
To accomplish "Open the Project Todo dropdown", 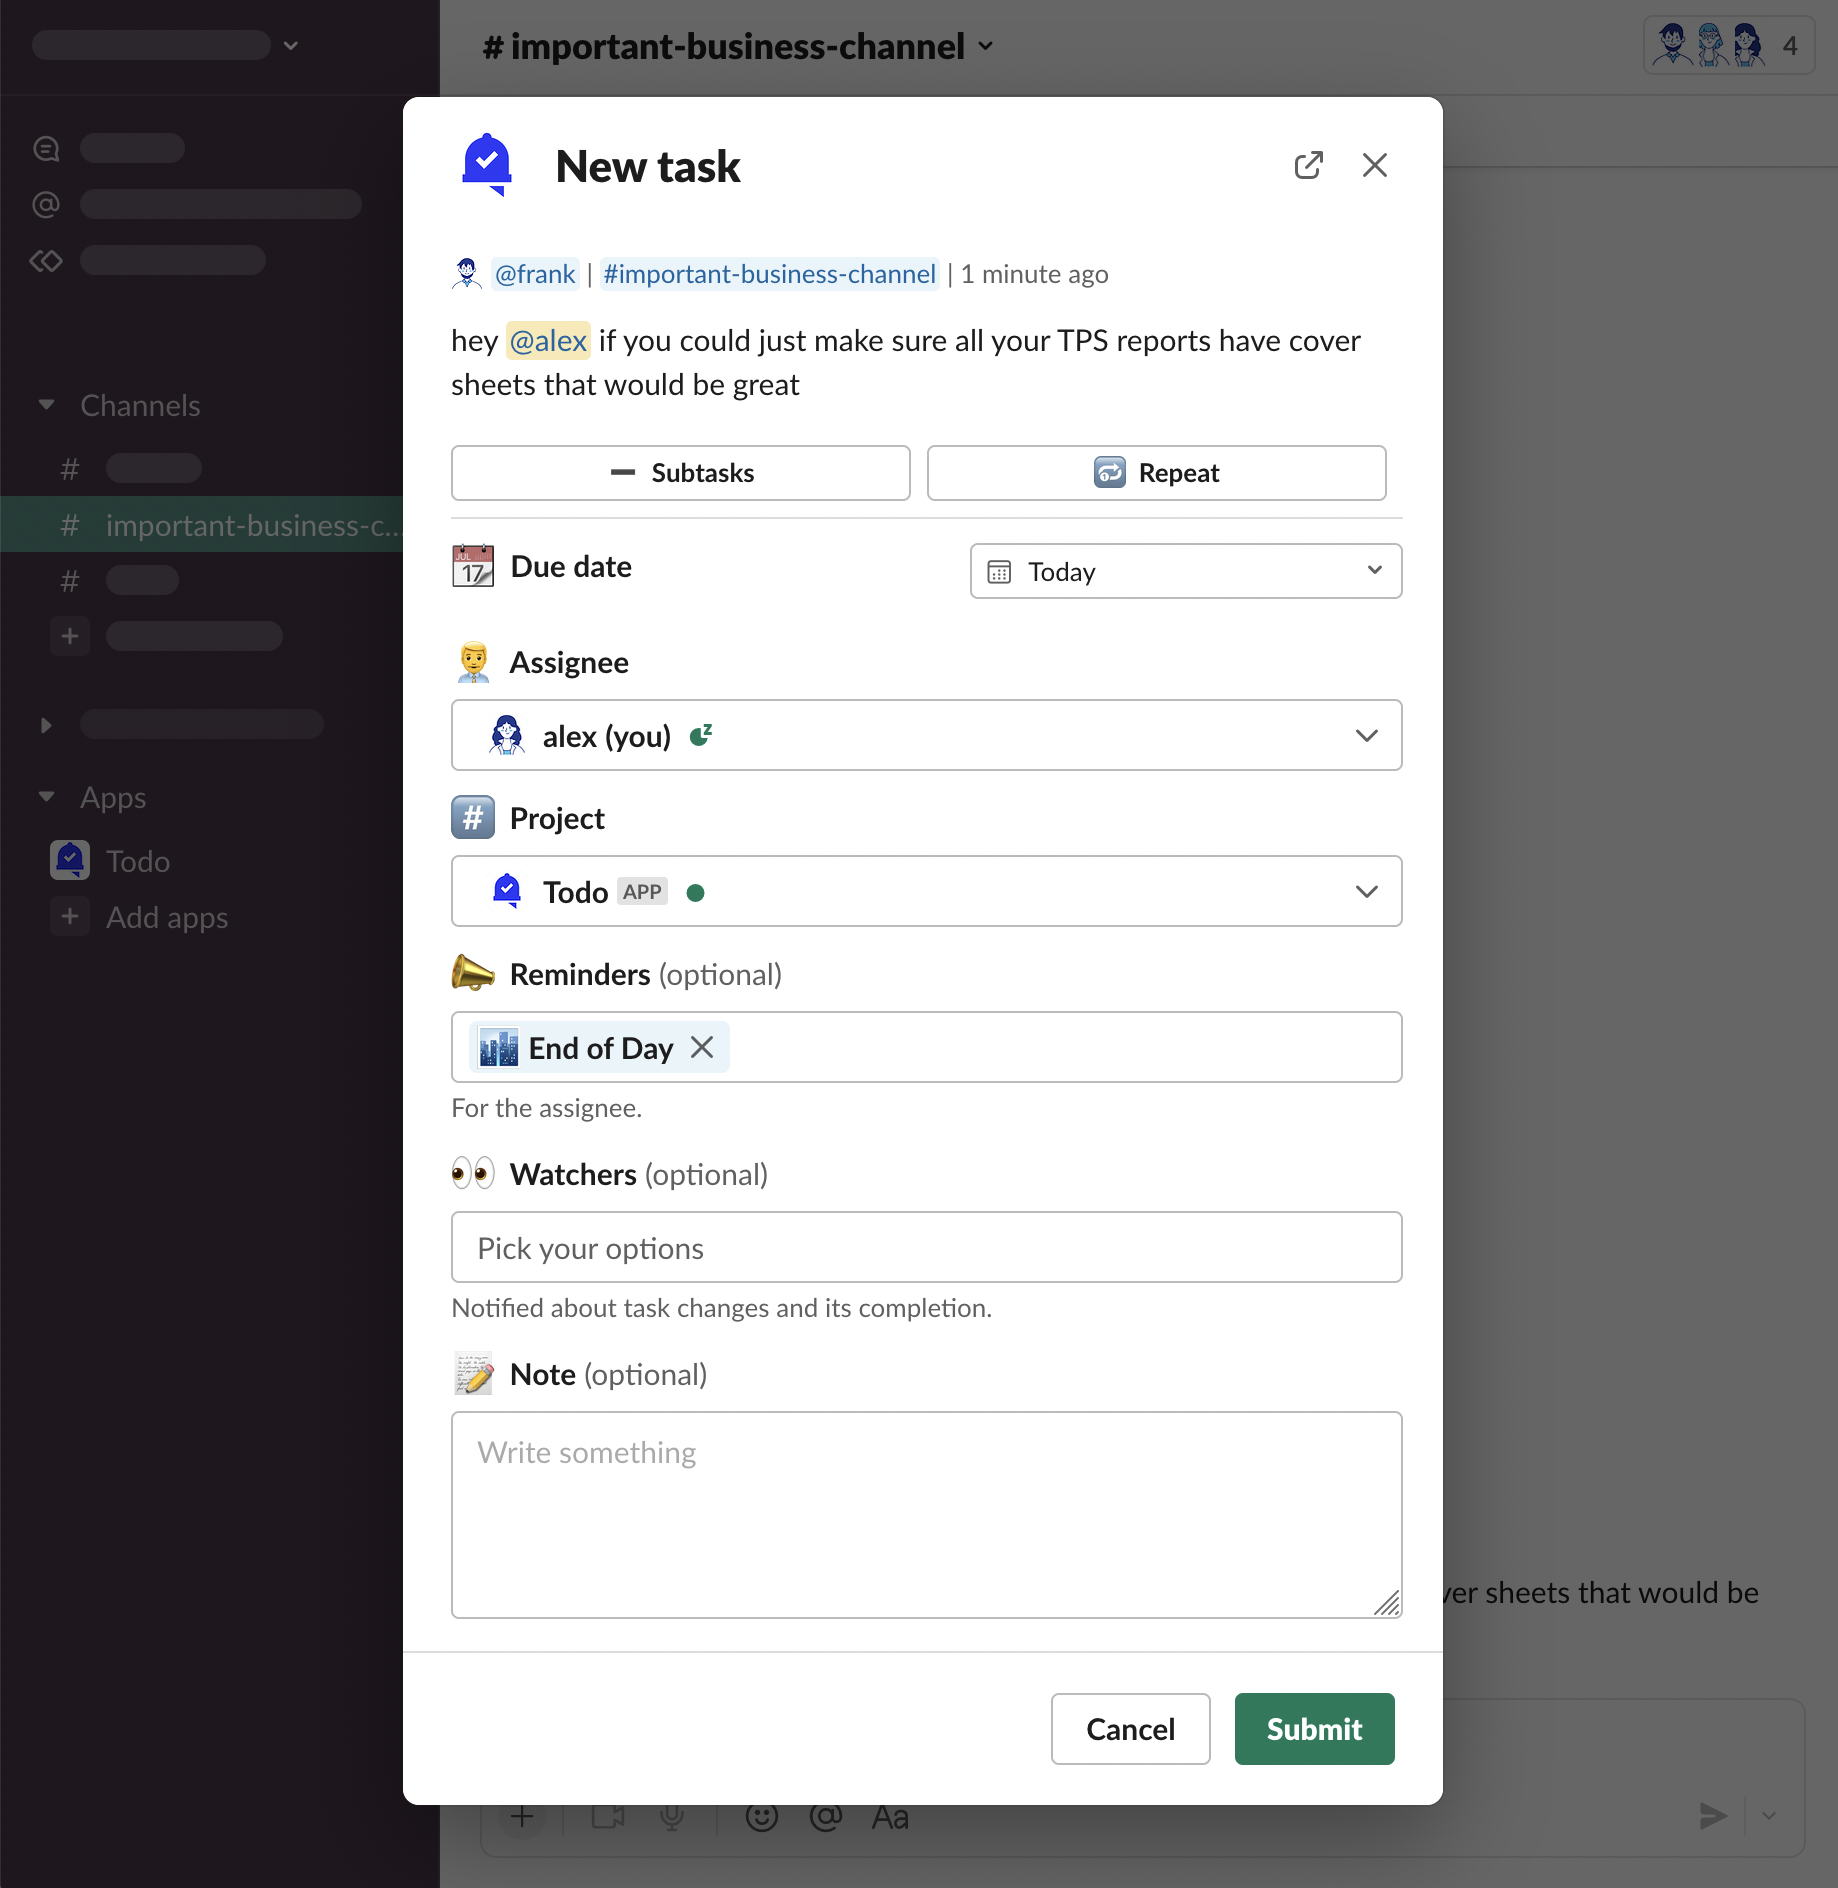I will [x=926, y=892].
